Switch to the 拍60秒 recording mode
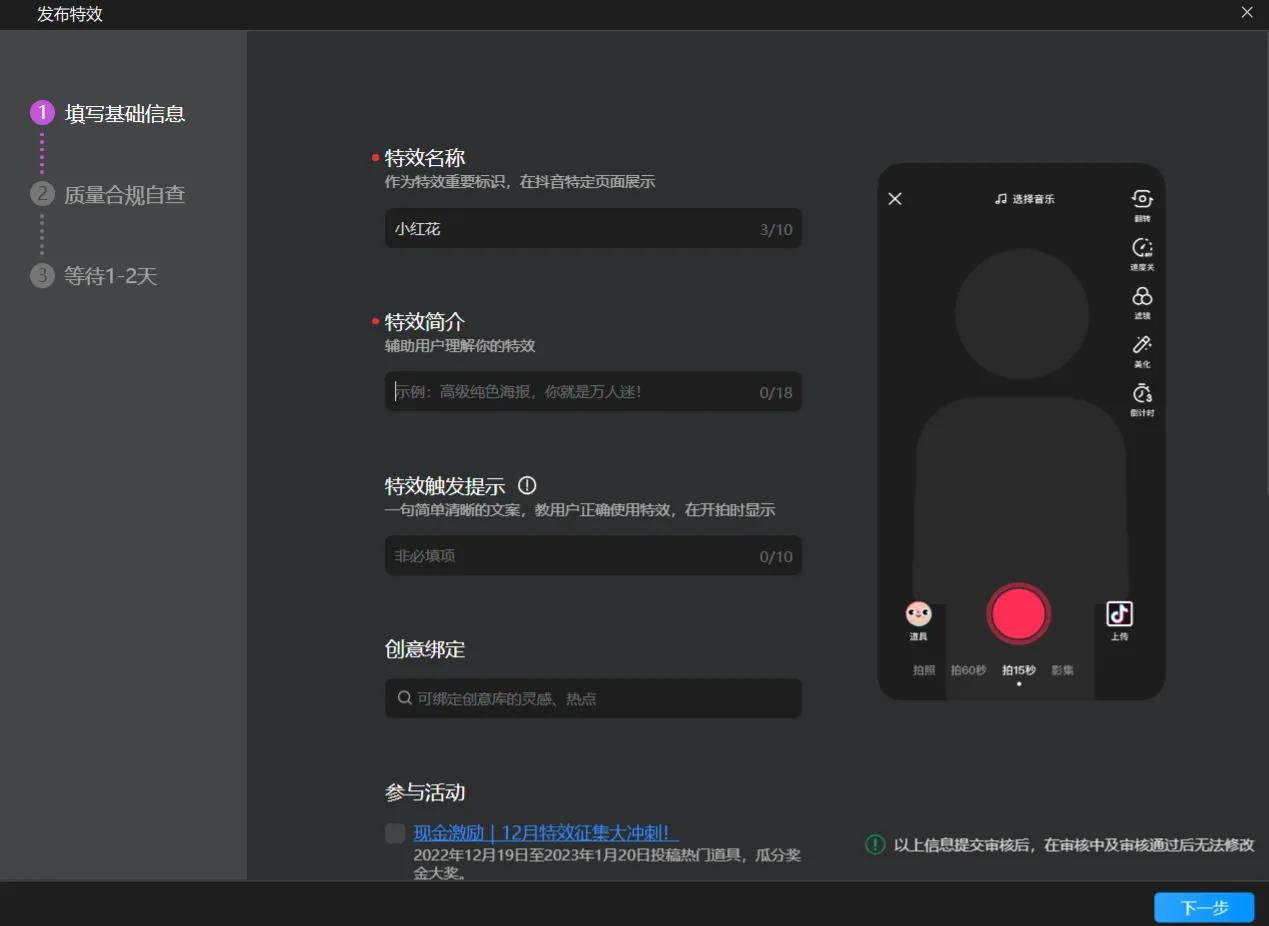 tap(966, 670)
